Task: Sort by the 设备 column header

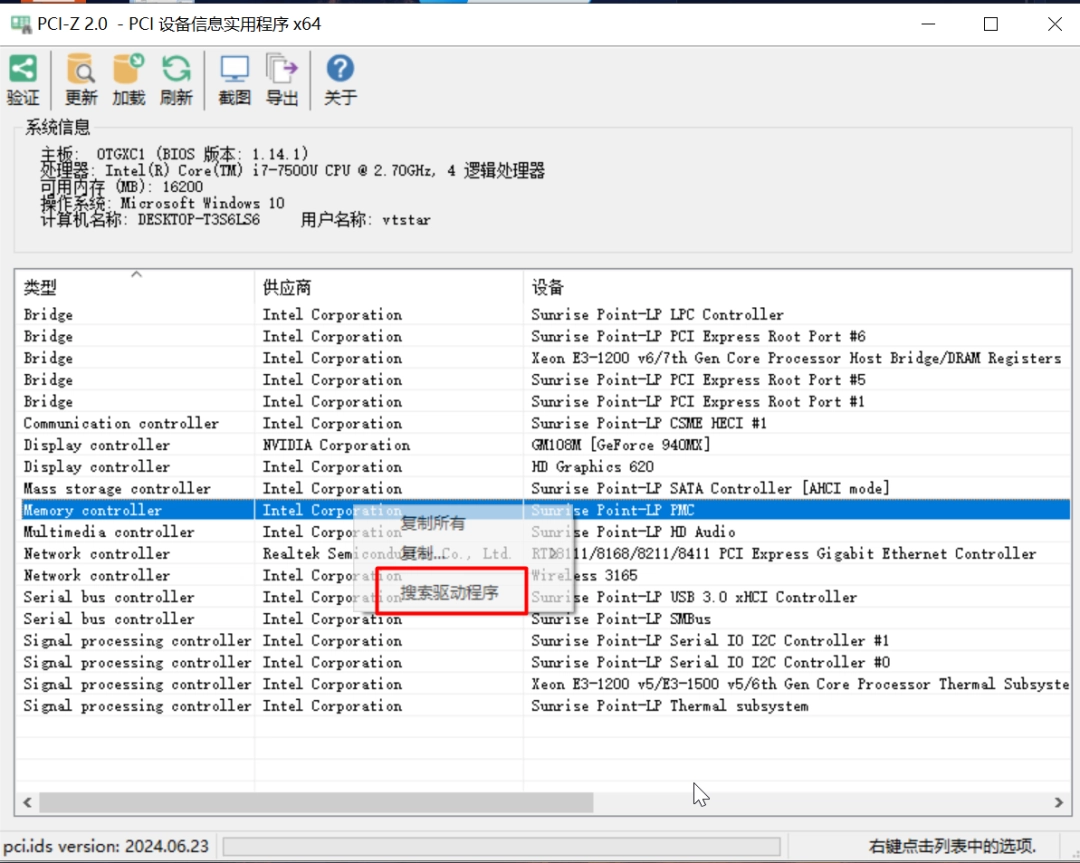Action: point(797,287)
